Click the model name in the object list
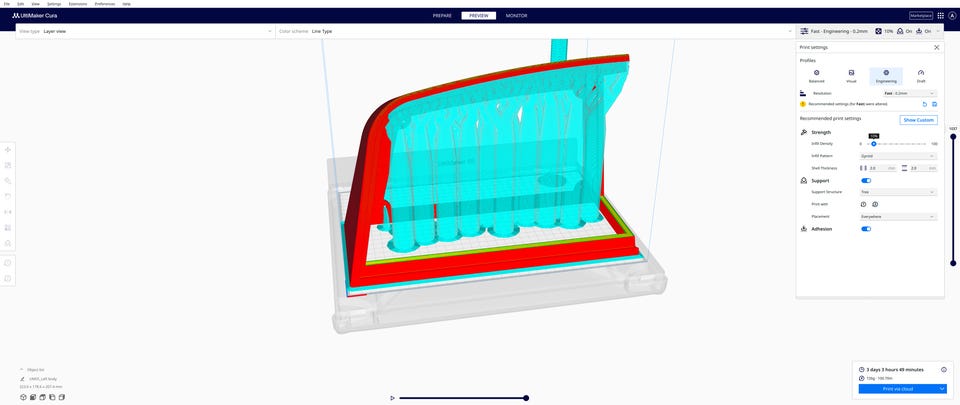Screen dimensions: 960x405 pos(43,379)
